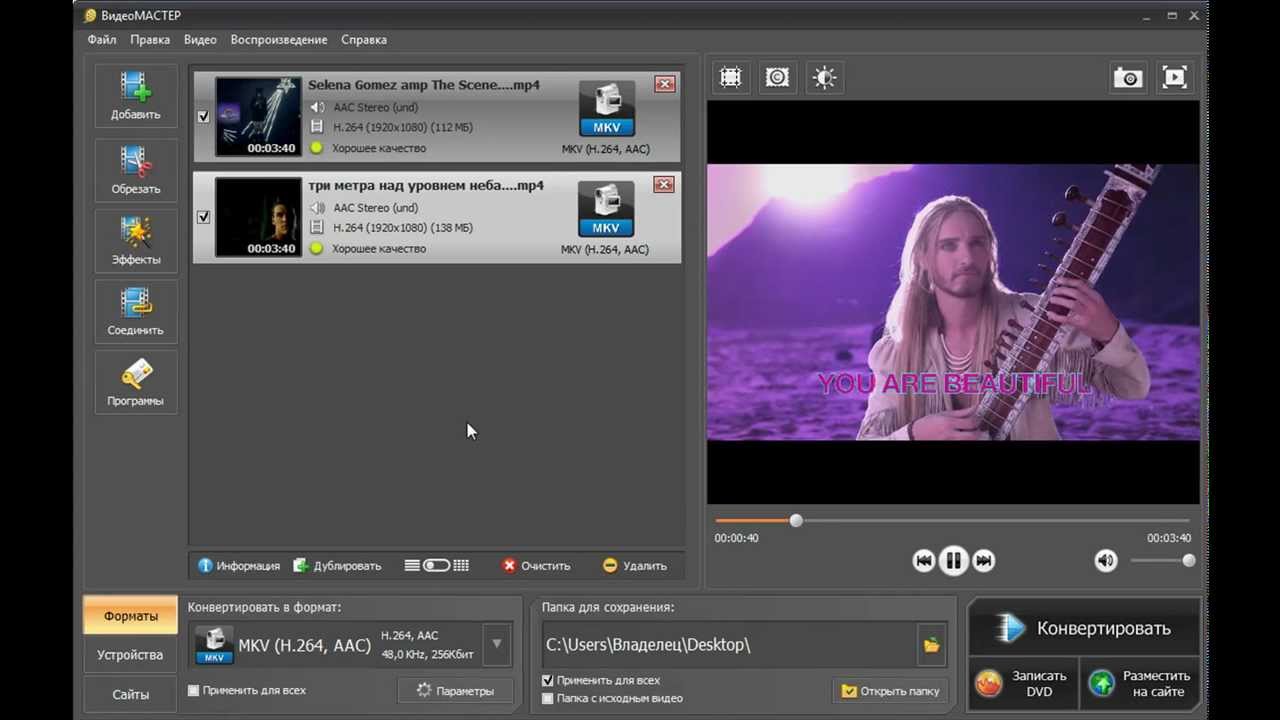This screenshot has height=720, width=1280.
Task: Open the Справка menu
Action: point(364,40)
